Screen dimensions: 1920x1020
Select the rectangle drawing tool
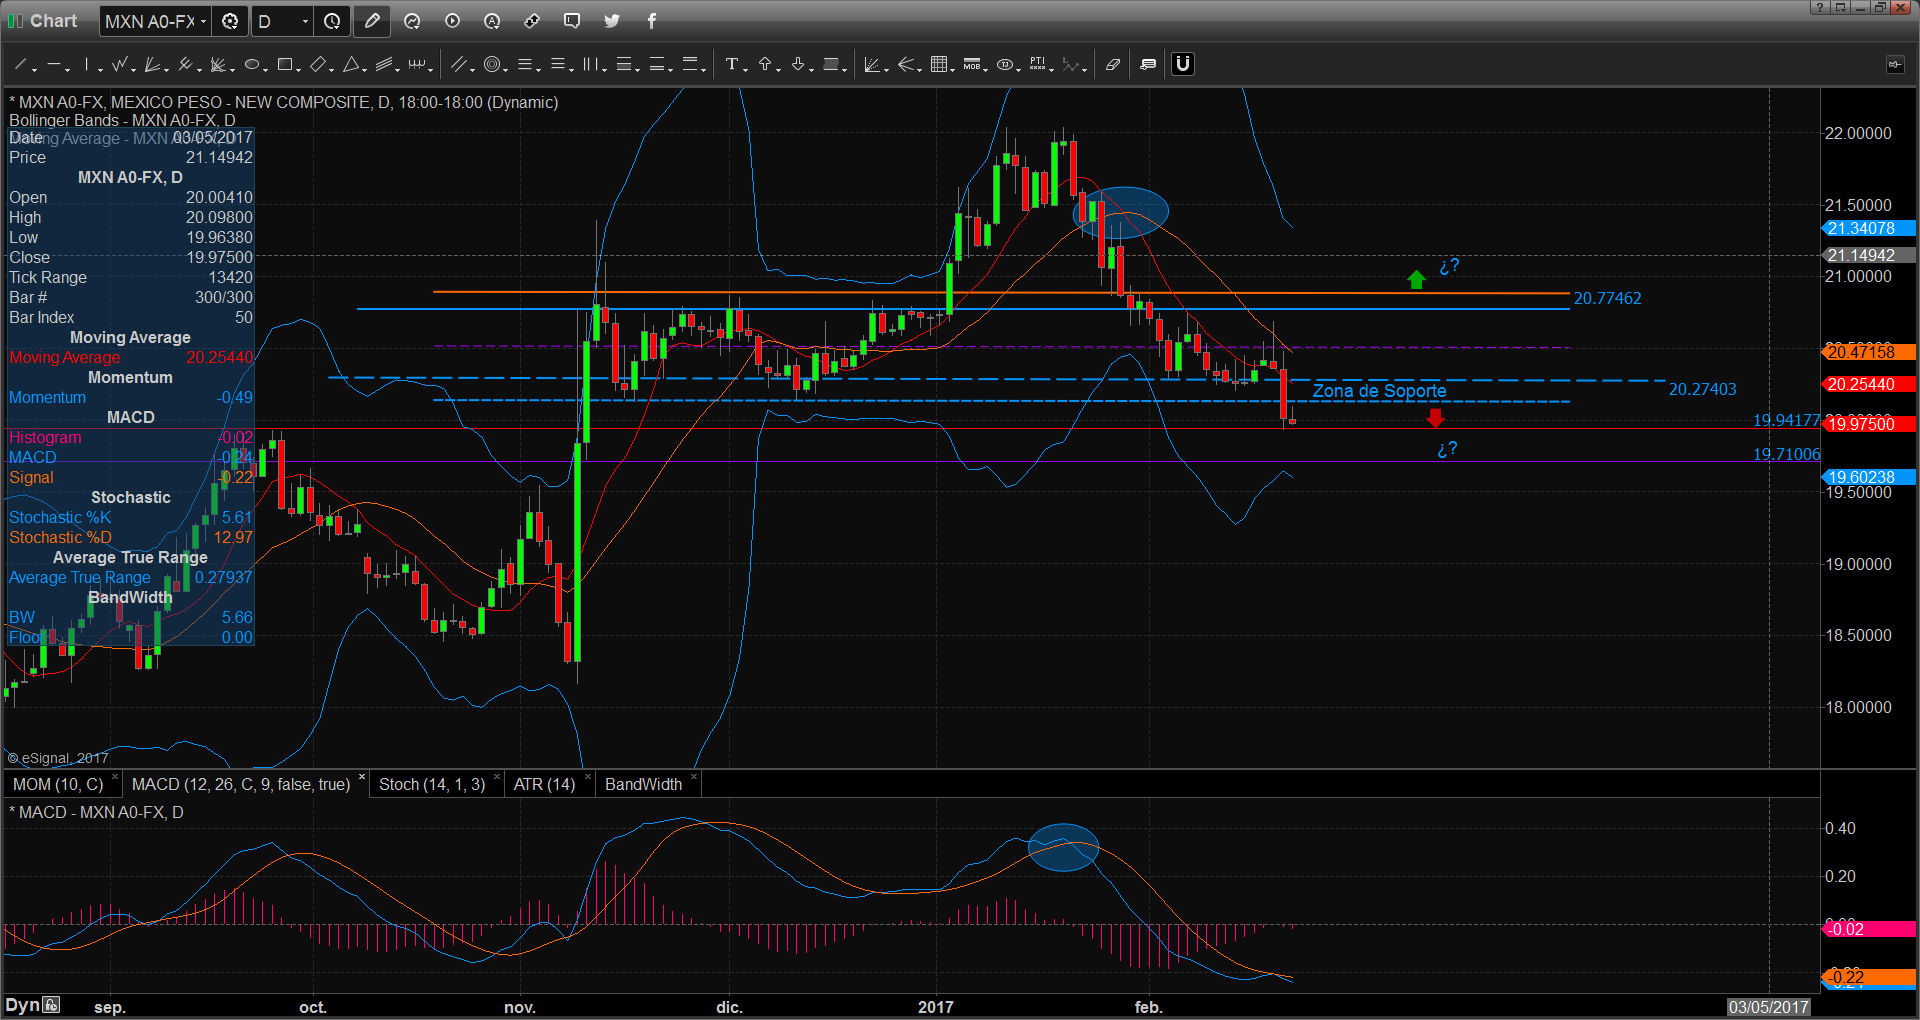284,65
